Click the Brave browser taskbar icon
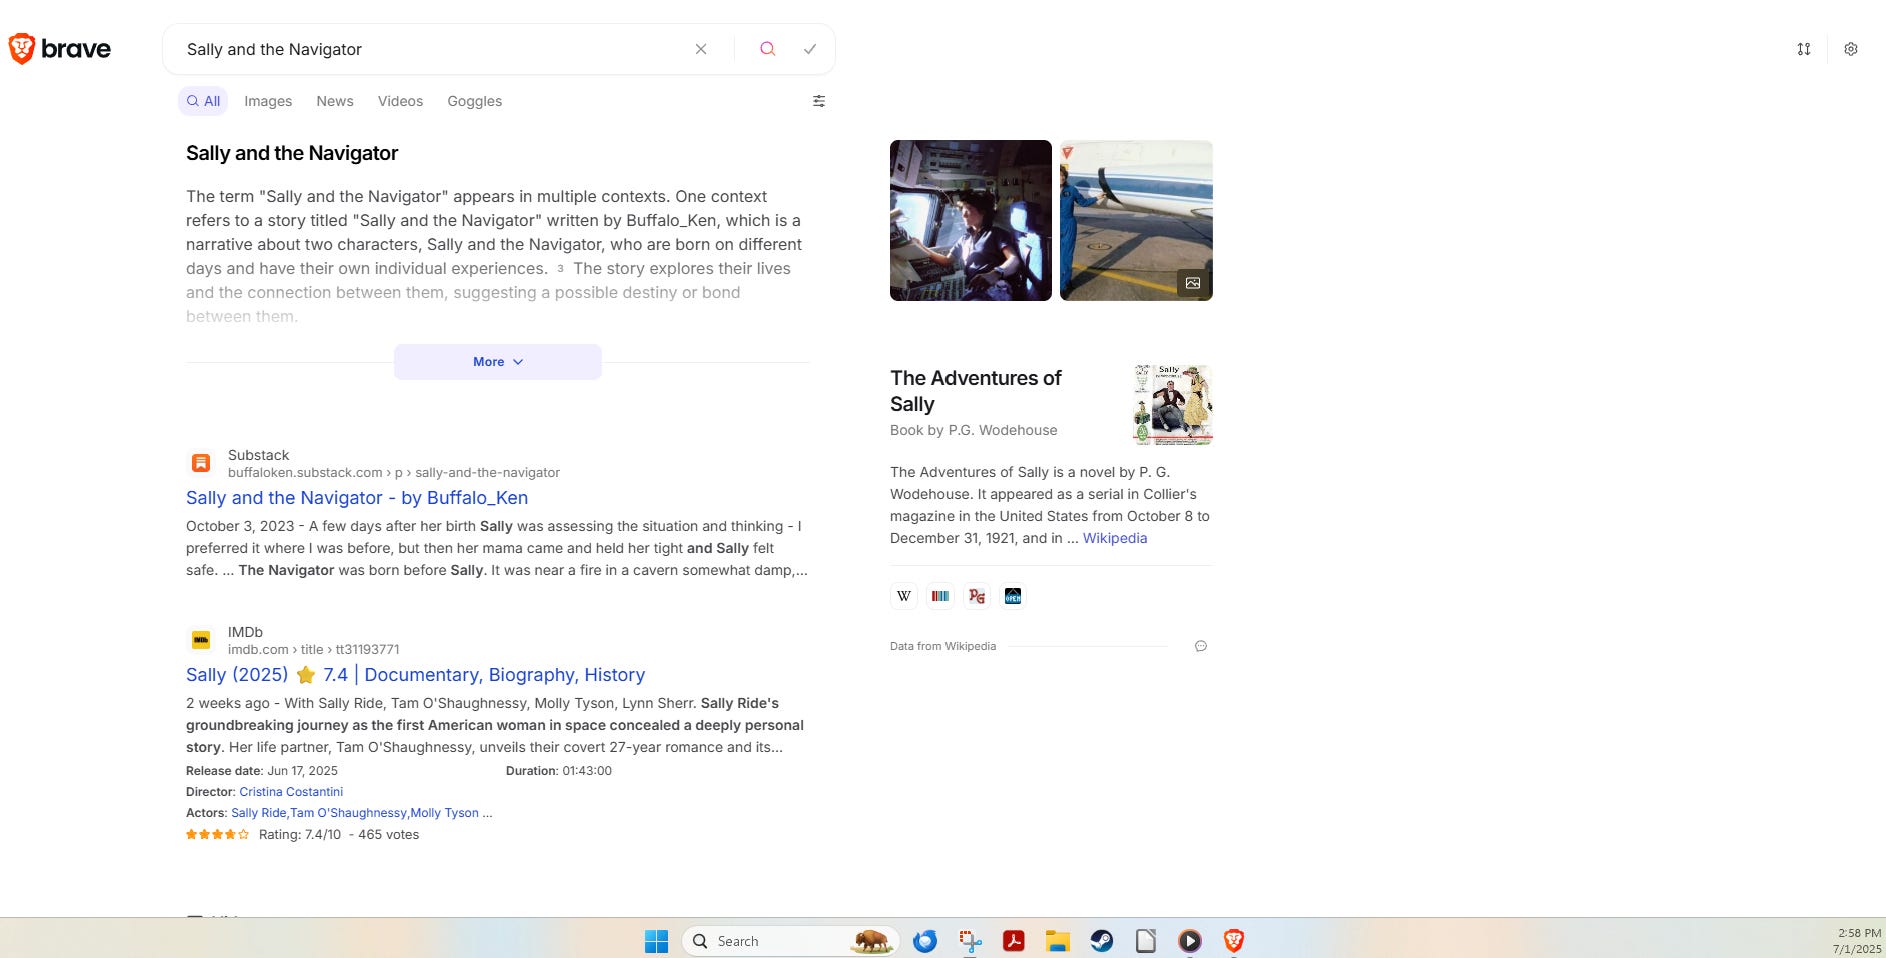 1234,941
